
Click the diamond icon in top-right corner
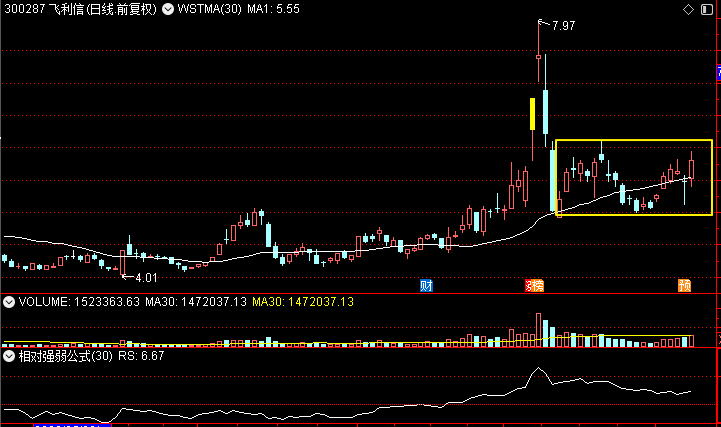coord(688,9)
